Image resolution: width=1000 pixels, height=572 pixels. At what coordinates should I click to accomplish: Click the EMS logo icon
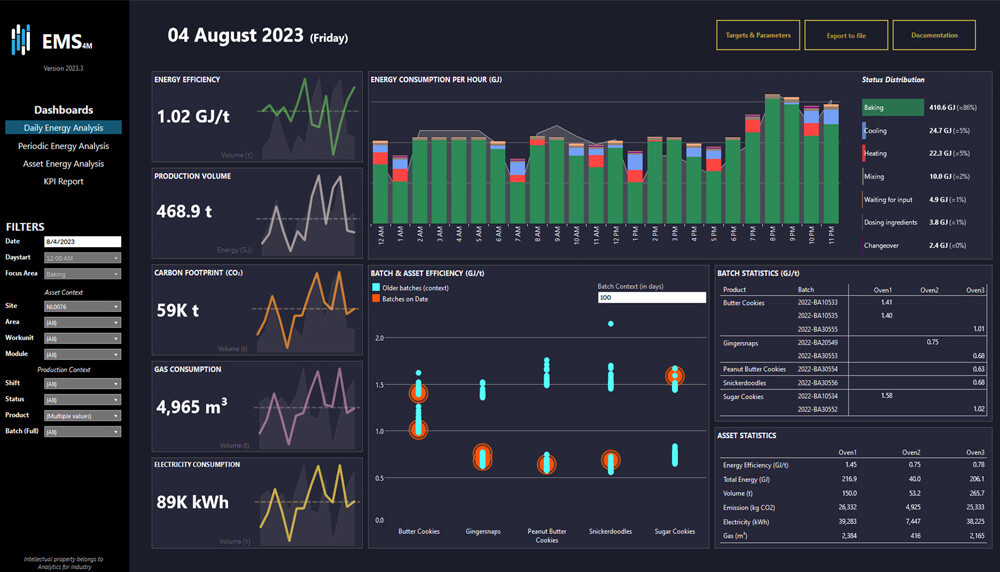(21, 40)
